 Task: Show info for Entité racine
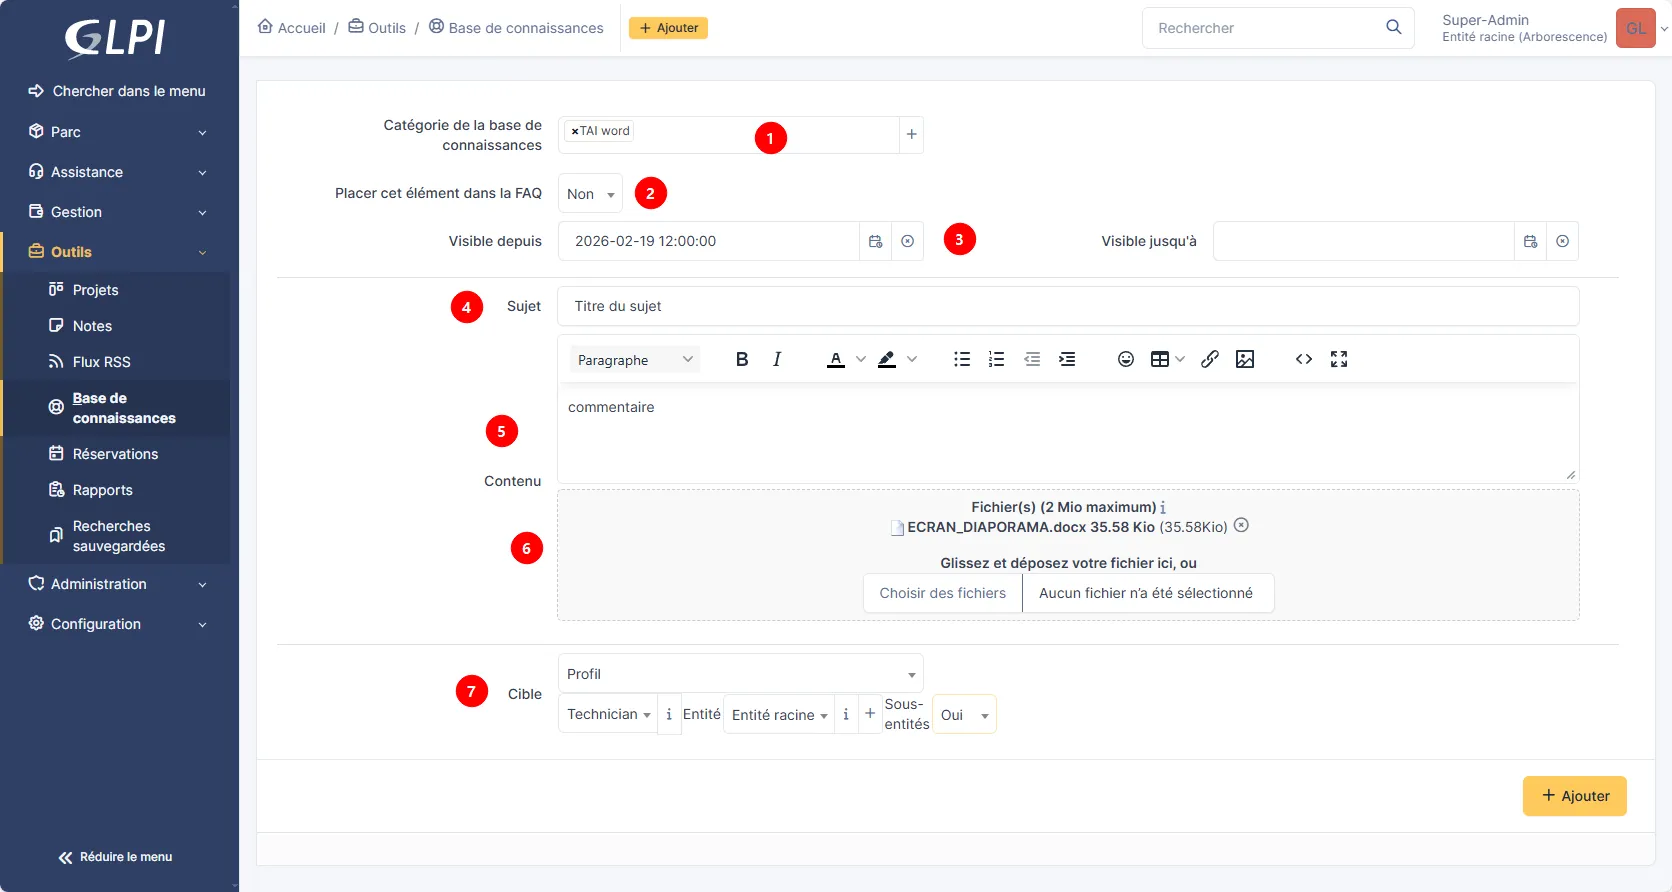[846, 714]
